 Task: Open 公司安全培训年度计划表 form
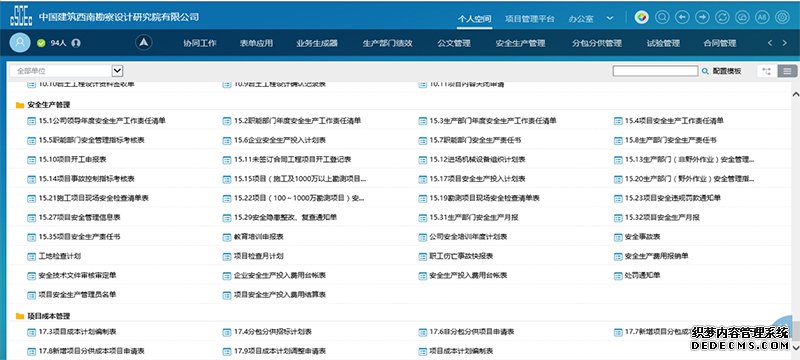(x=468, y=237)
